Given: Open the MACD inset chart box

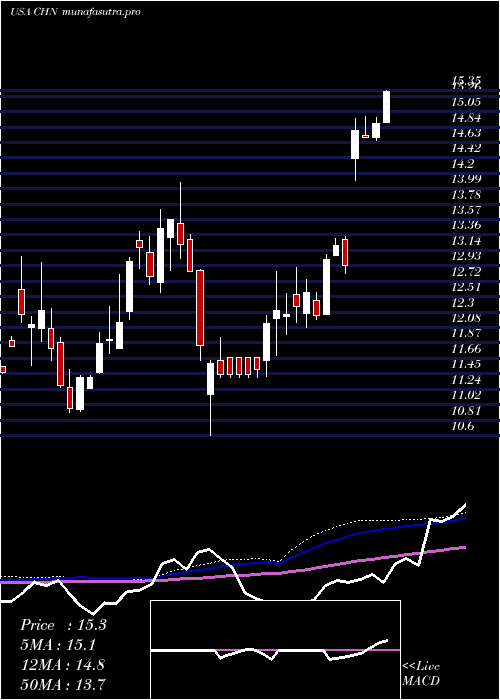Looking at the screenshot, I should (275, 650).
